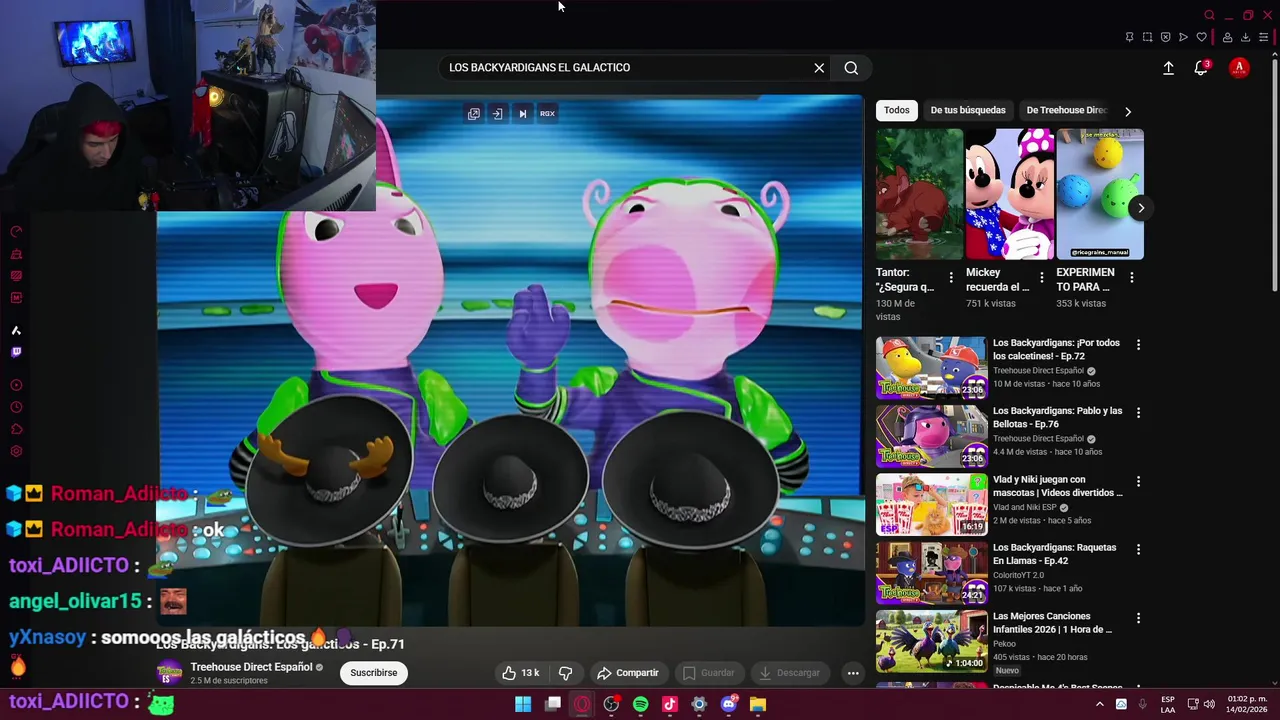Open Raquetas En Llamas Ep.42 thumbnail
The image size is (1280, 720).
point(931,572)
